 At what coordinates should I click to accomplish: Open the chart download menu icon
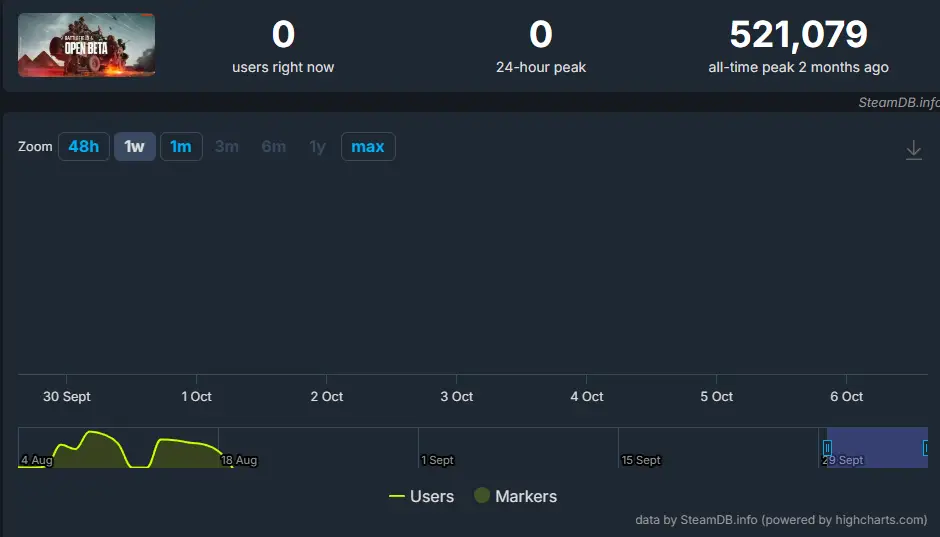tap(913, 150)
